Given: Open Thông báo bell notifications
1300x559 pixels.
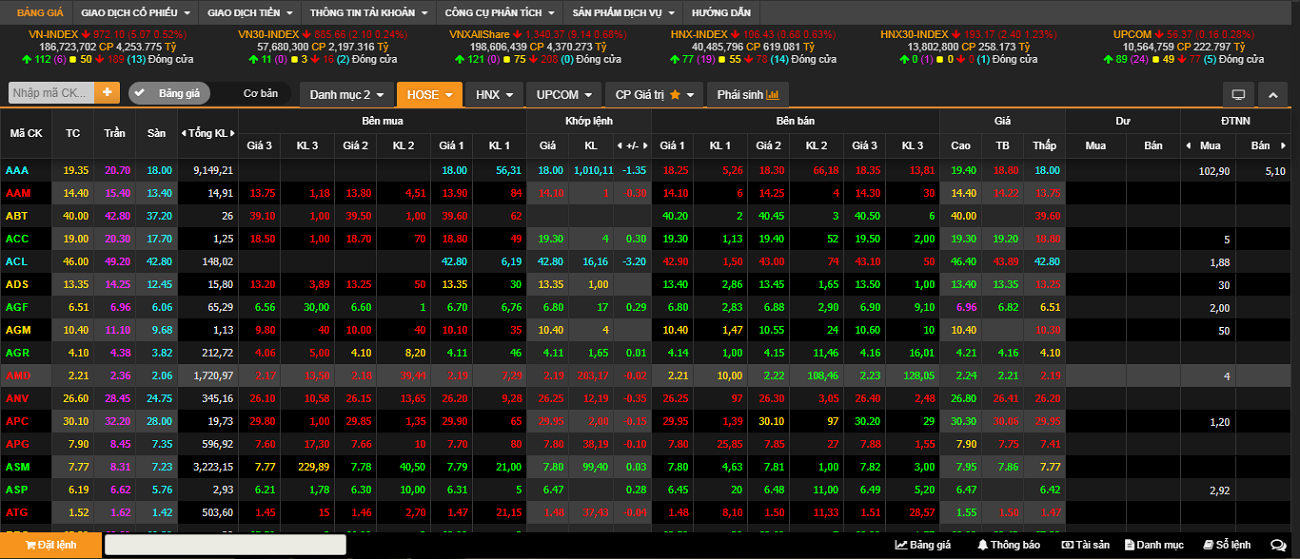Looking at the screenshot, I should (x=1009, y=545).
